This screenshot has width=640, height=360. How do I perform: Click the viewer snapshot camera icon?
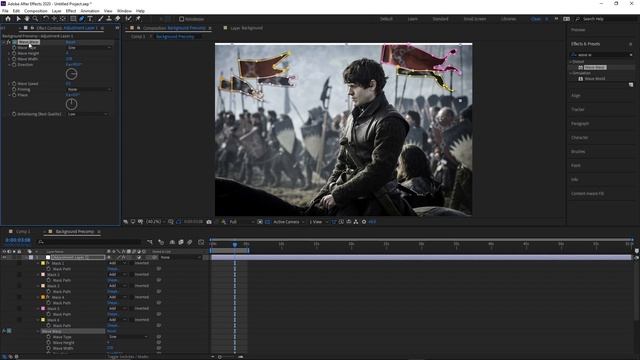pyautogui.click(x=209, y=222)
